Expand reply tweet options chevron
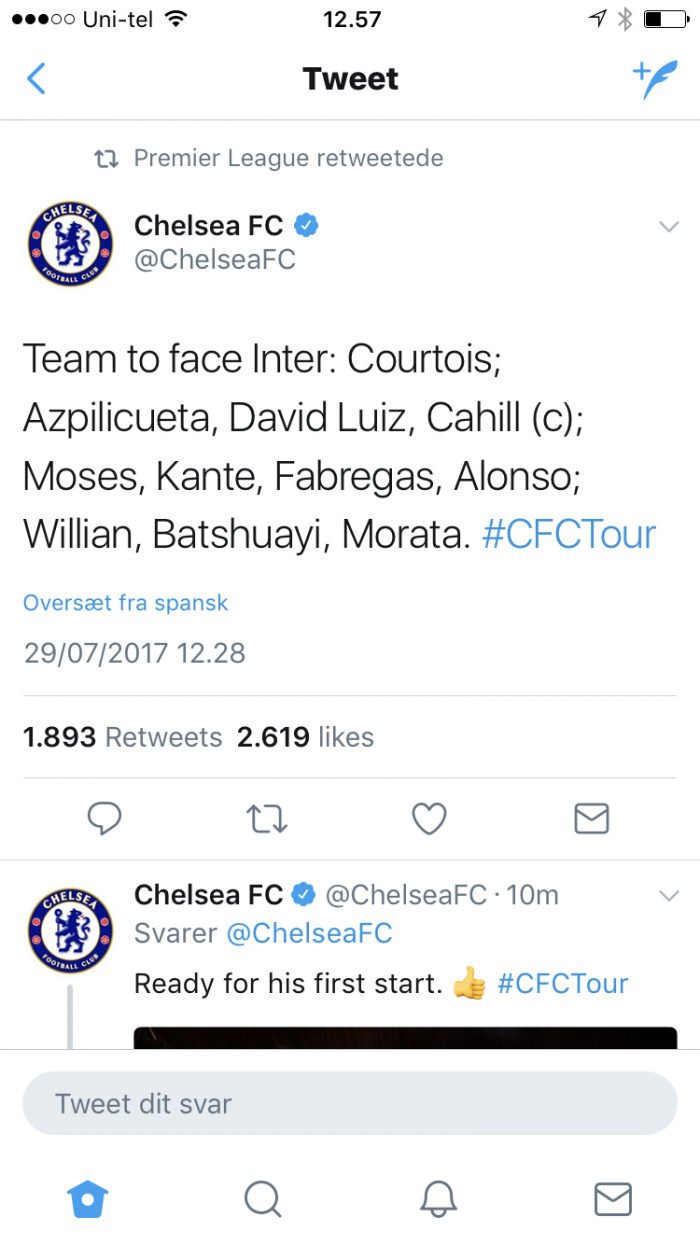Screen dimensions: 700x1245 pyautogui.click(x=669, y=896)
